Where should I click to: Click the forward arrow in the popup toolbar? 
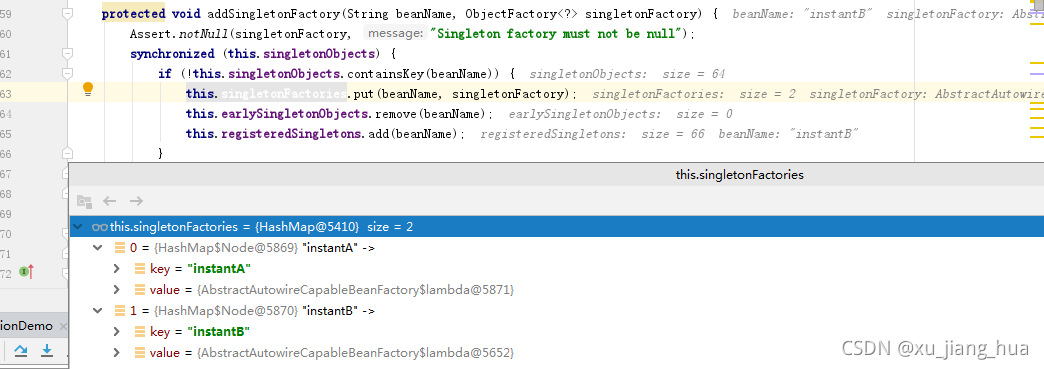point(136,200)
